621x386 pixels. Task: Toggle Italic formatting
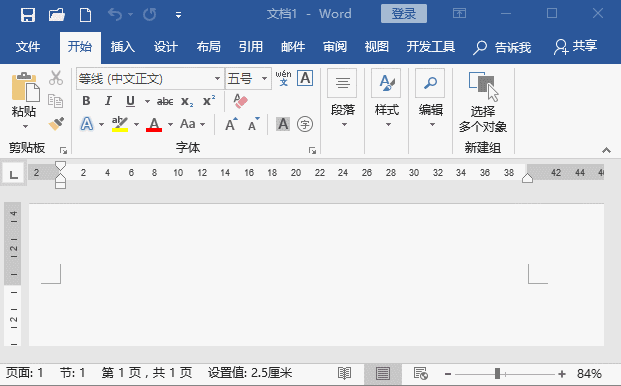click(x=108, y=101)
